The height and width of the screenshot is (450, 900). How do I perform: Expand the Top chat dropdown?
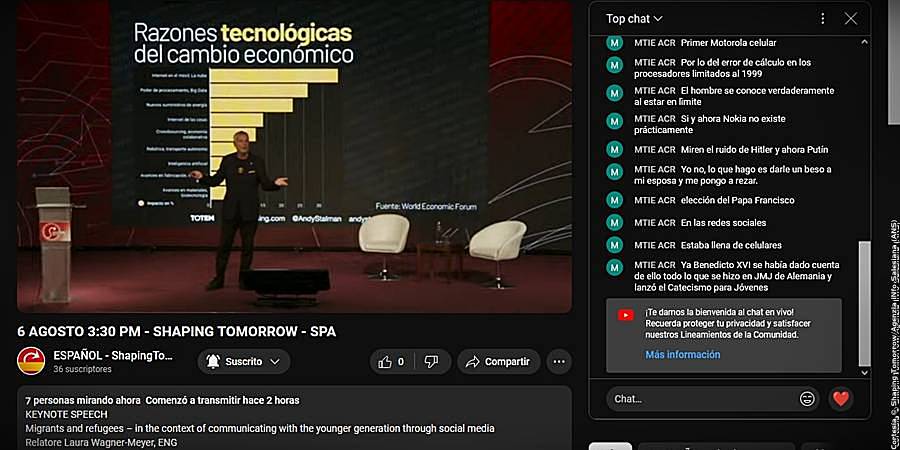634,18
